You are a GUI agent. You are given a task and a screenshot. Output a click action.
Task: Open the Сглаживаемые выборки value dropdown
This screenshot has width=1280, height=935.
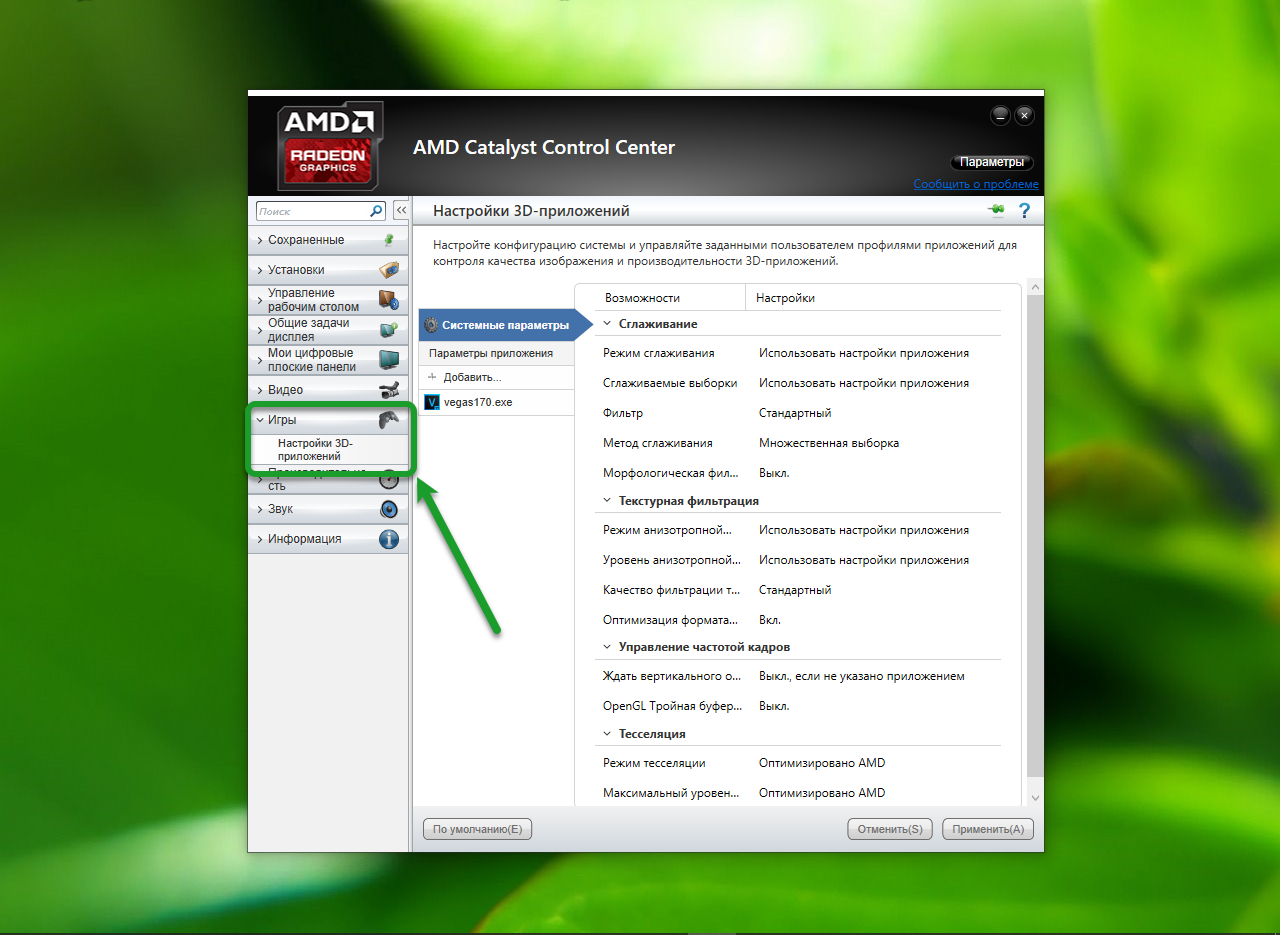coord(864,383)
